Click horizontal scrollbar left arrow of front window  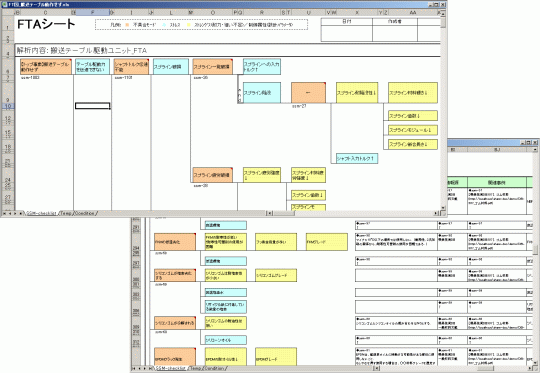pos(270,214)
